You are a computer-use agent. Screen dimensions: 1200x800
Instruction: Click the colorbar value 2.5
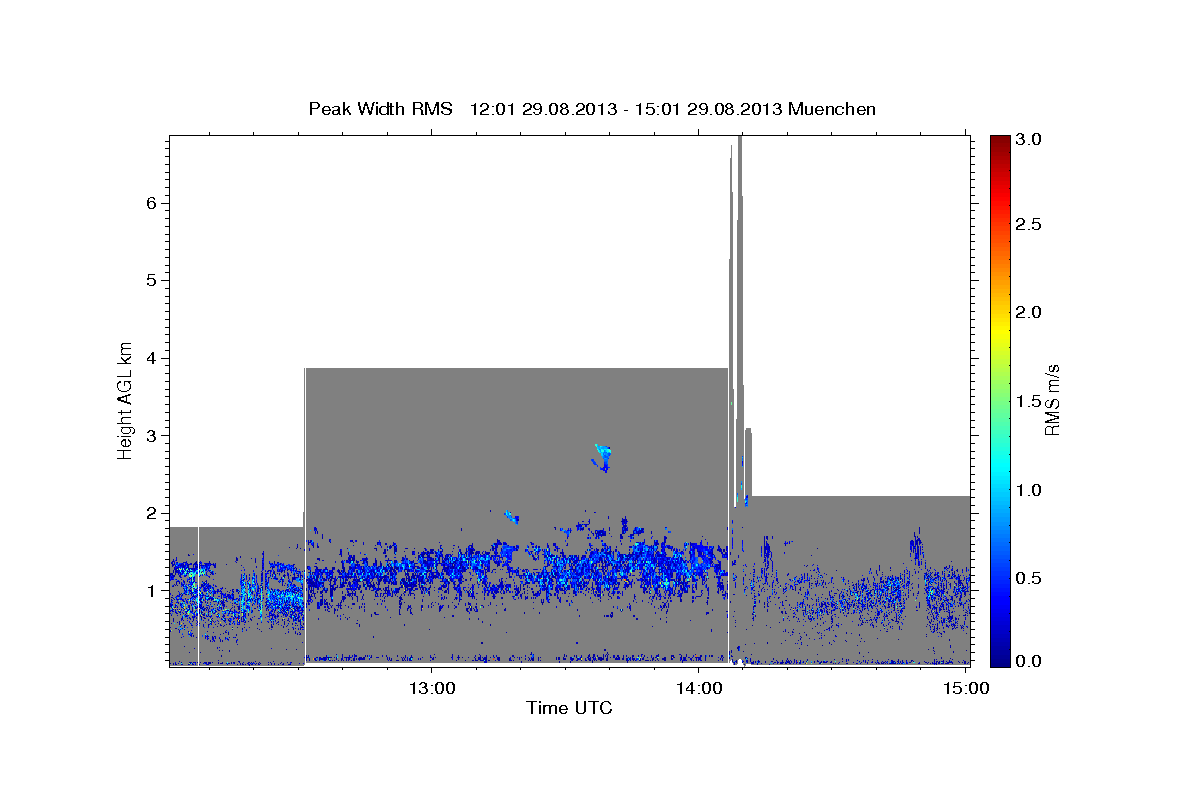[1029, 225]
